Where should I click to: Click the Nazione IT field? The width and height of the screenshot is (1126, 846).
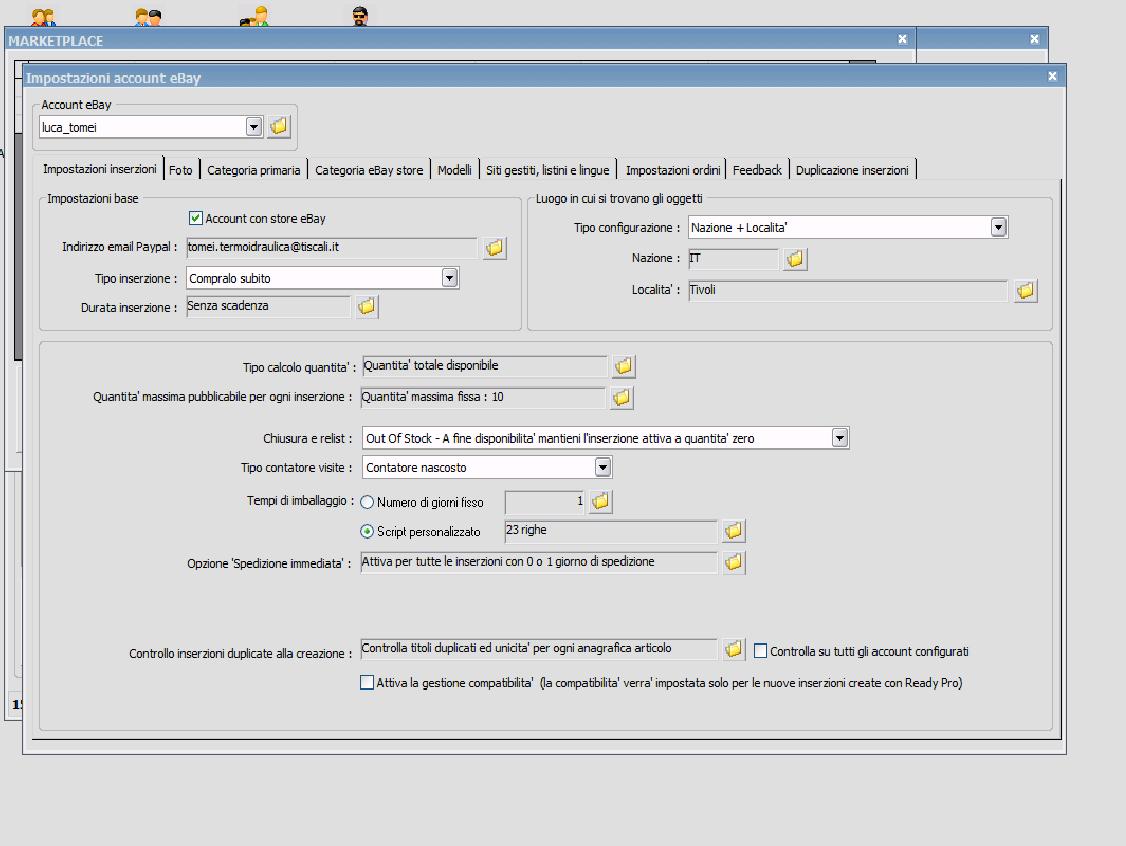pos(733,259)
